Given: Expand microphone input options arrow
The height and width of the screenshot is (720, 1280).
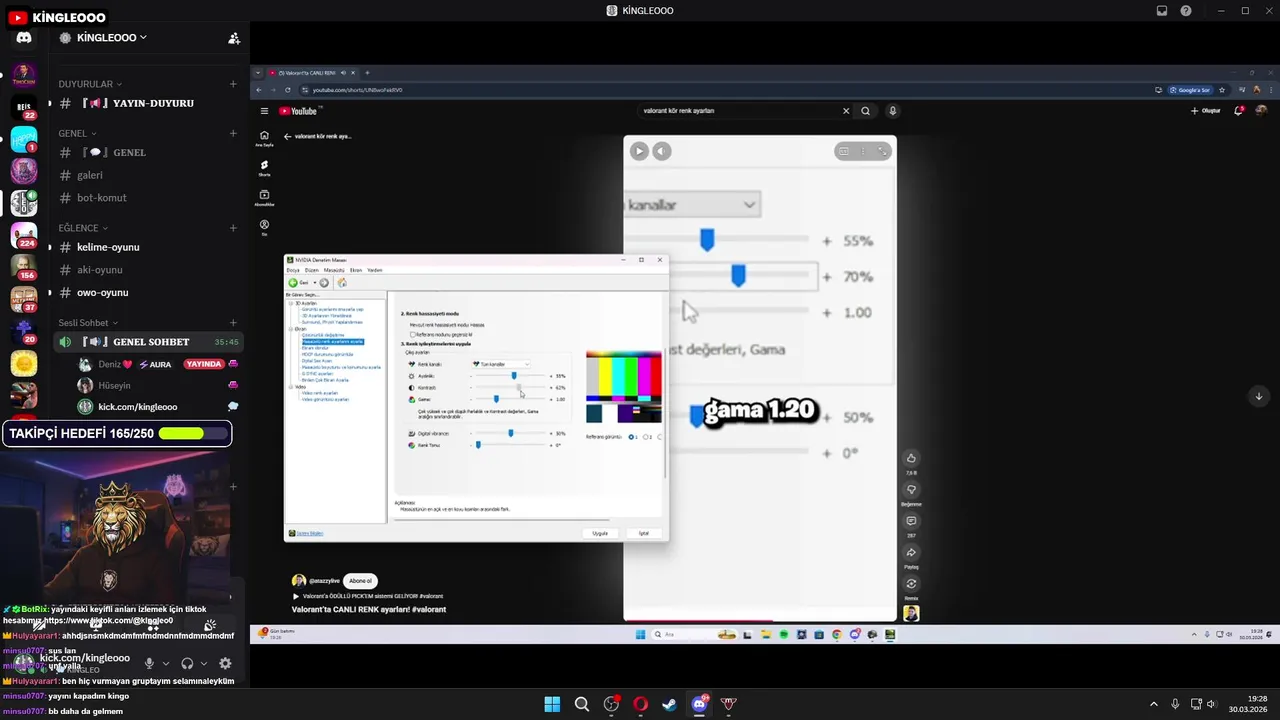Looking at the screenshot, I should tap(165, 663).
